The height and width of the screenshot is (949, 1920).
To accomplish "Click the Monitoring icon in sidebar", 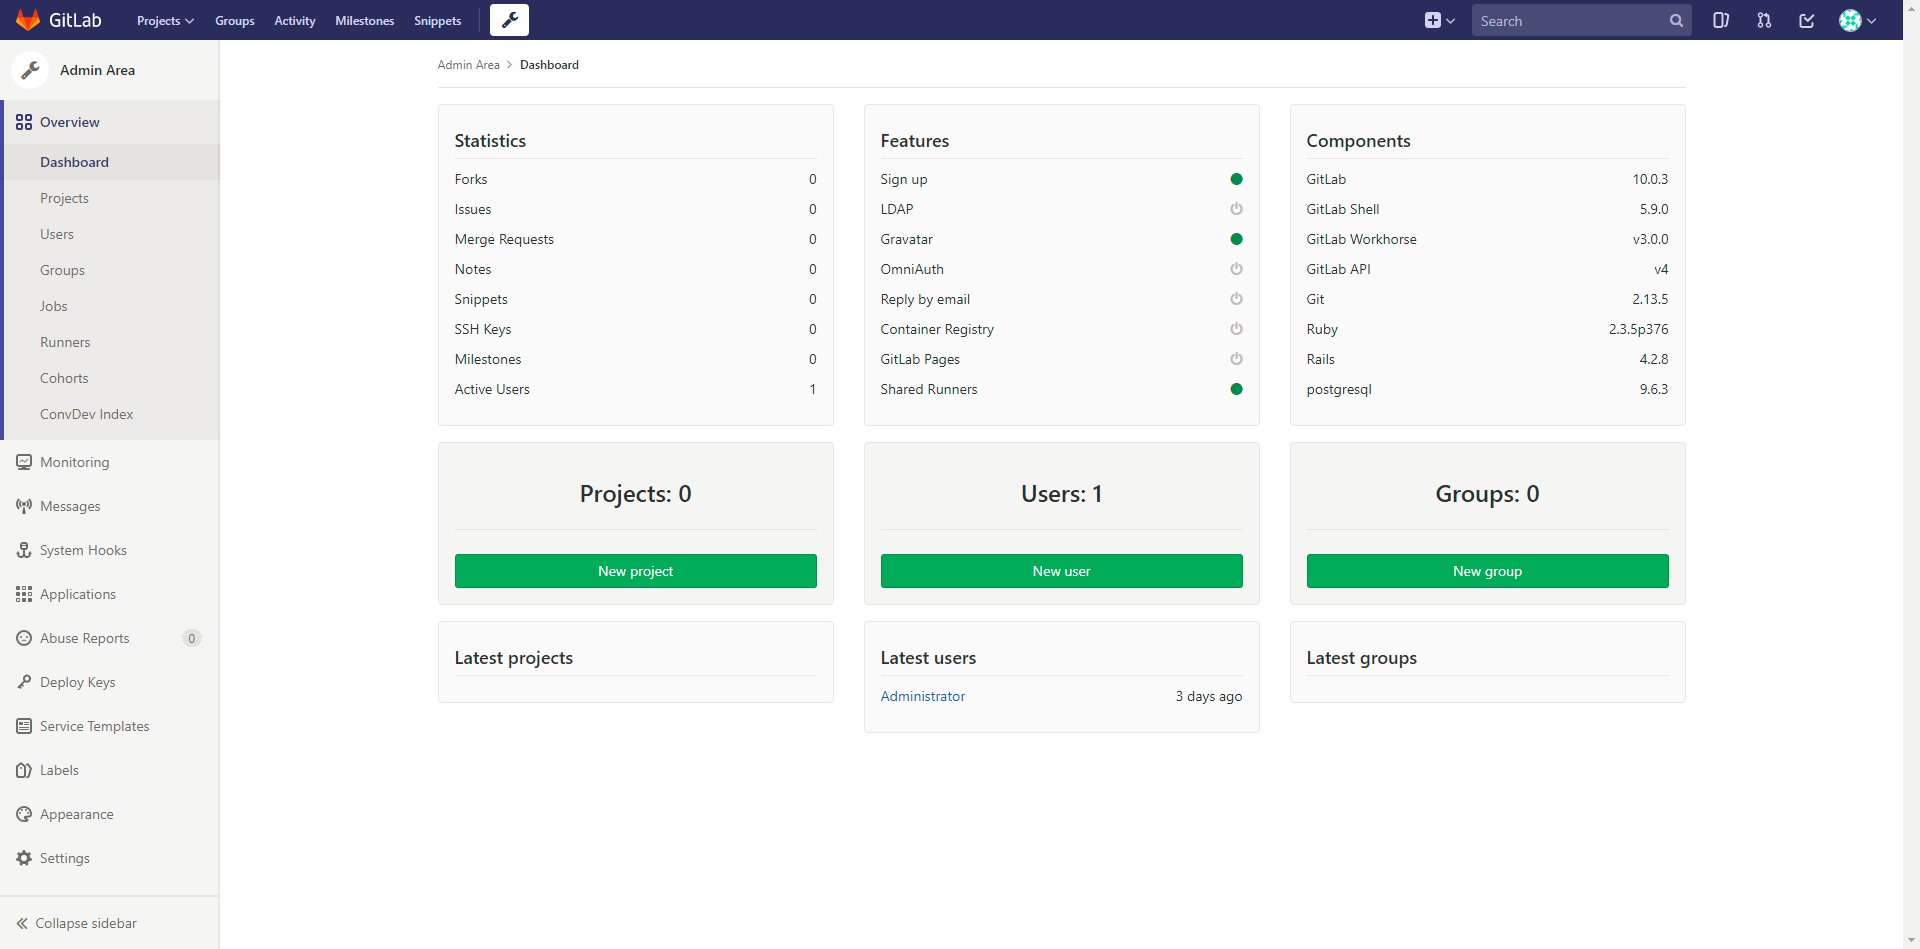I will (x=24, y=462).
